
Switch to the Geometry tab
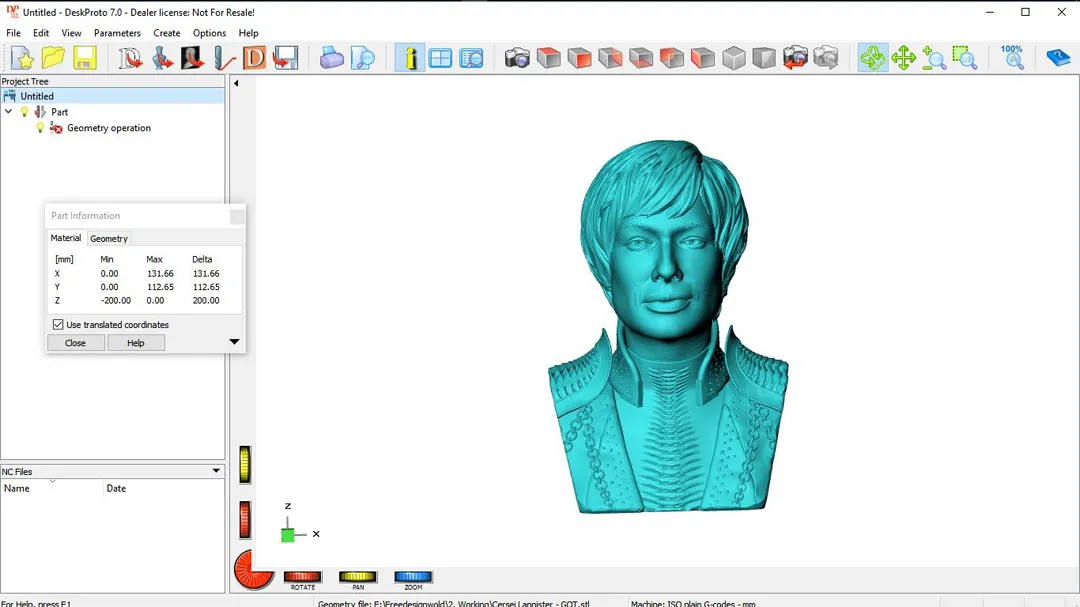tap(109, 238)
